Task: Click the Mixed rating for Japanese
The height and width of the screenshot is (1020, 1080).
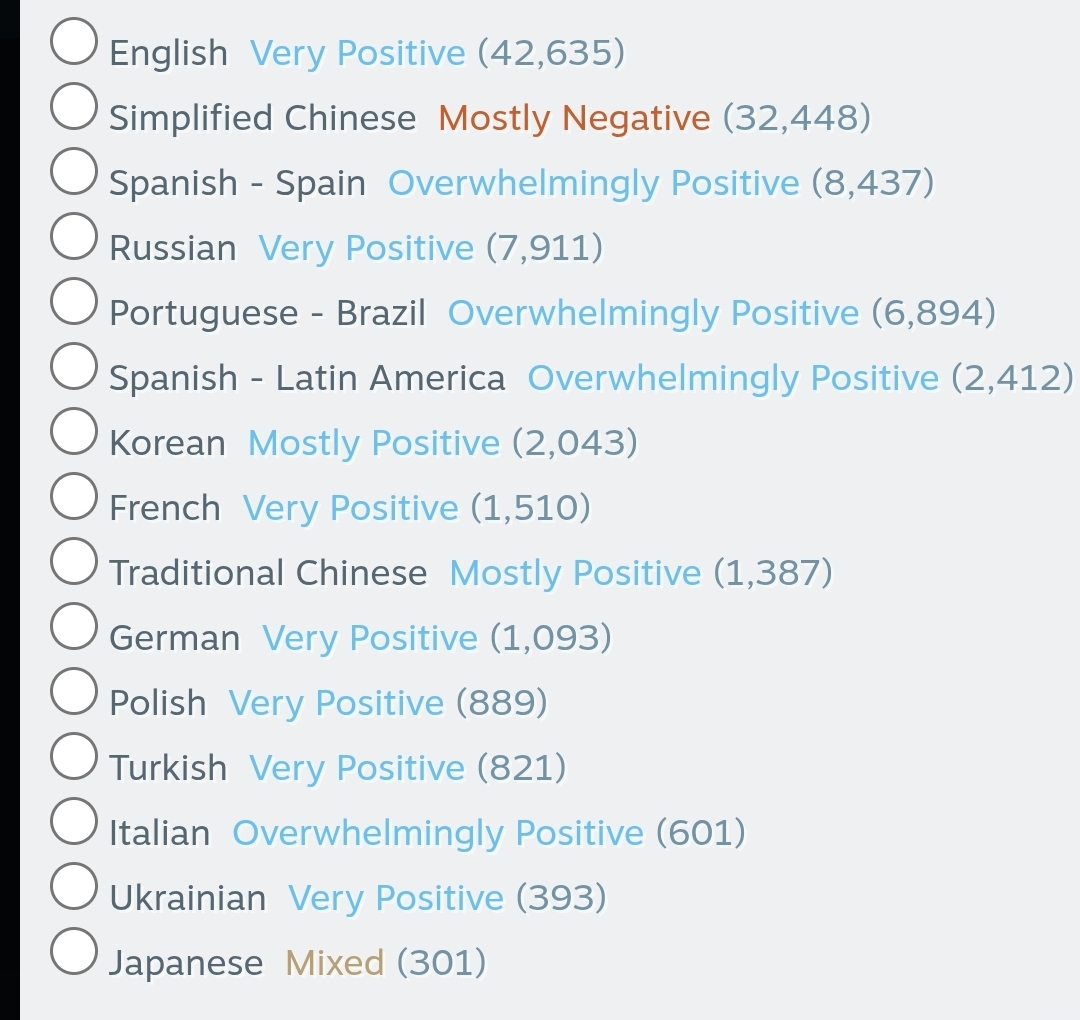Action: click(334, 963)
